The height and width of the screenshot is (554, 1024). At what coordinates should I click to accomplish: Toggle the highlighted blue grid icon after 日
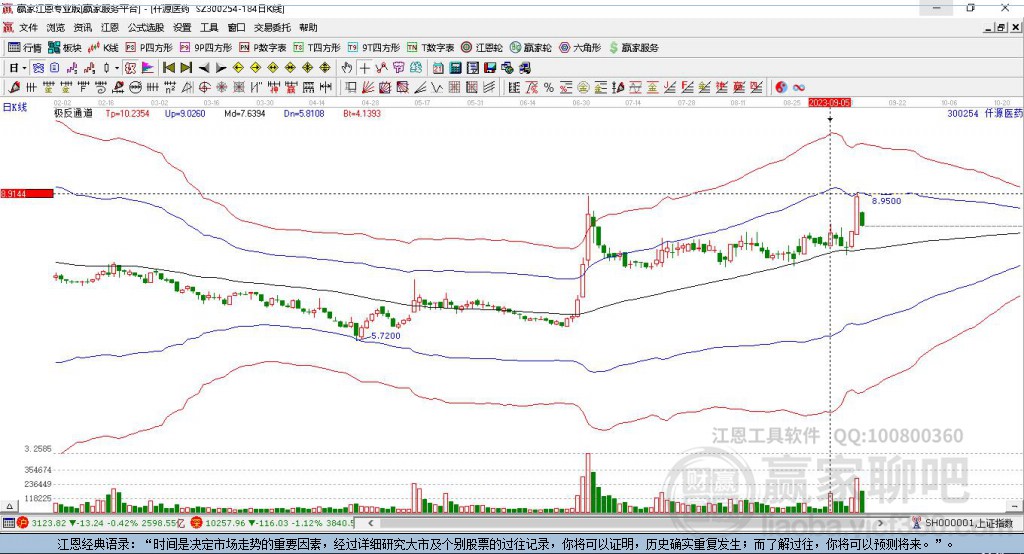click(38, 68)
